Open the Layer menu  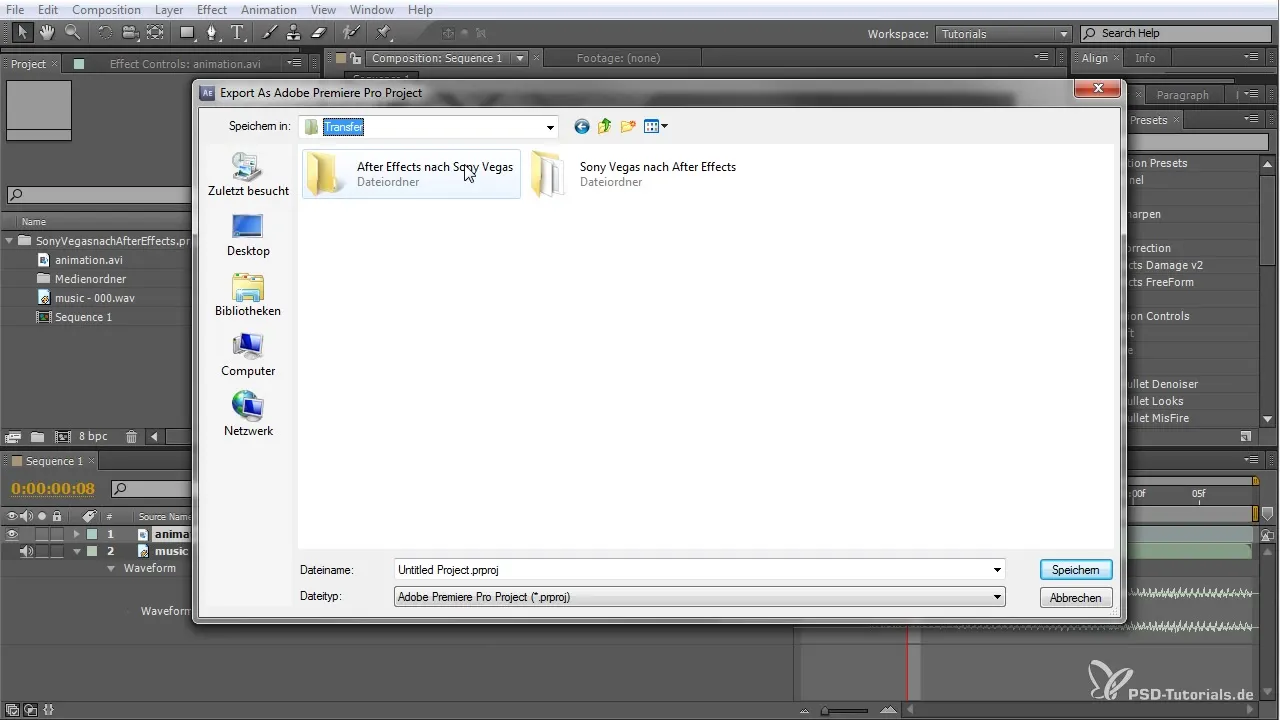[169, 10]
